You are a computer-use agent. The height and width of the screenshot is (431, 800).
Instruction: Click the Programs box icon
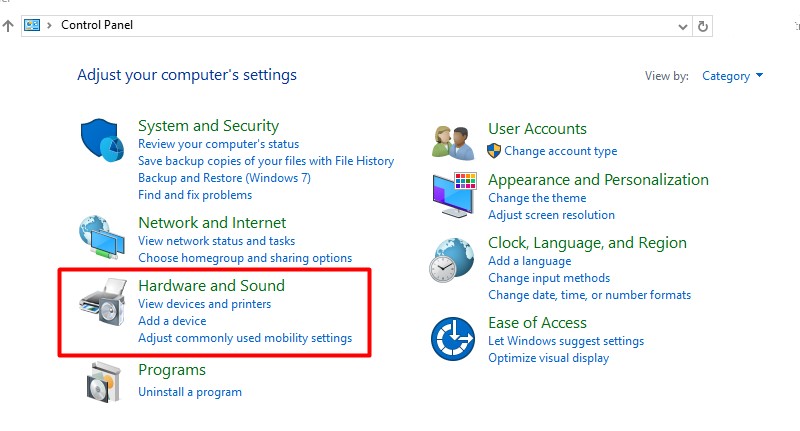click(102, 381)
